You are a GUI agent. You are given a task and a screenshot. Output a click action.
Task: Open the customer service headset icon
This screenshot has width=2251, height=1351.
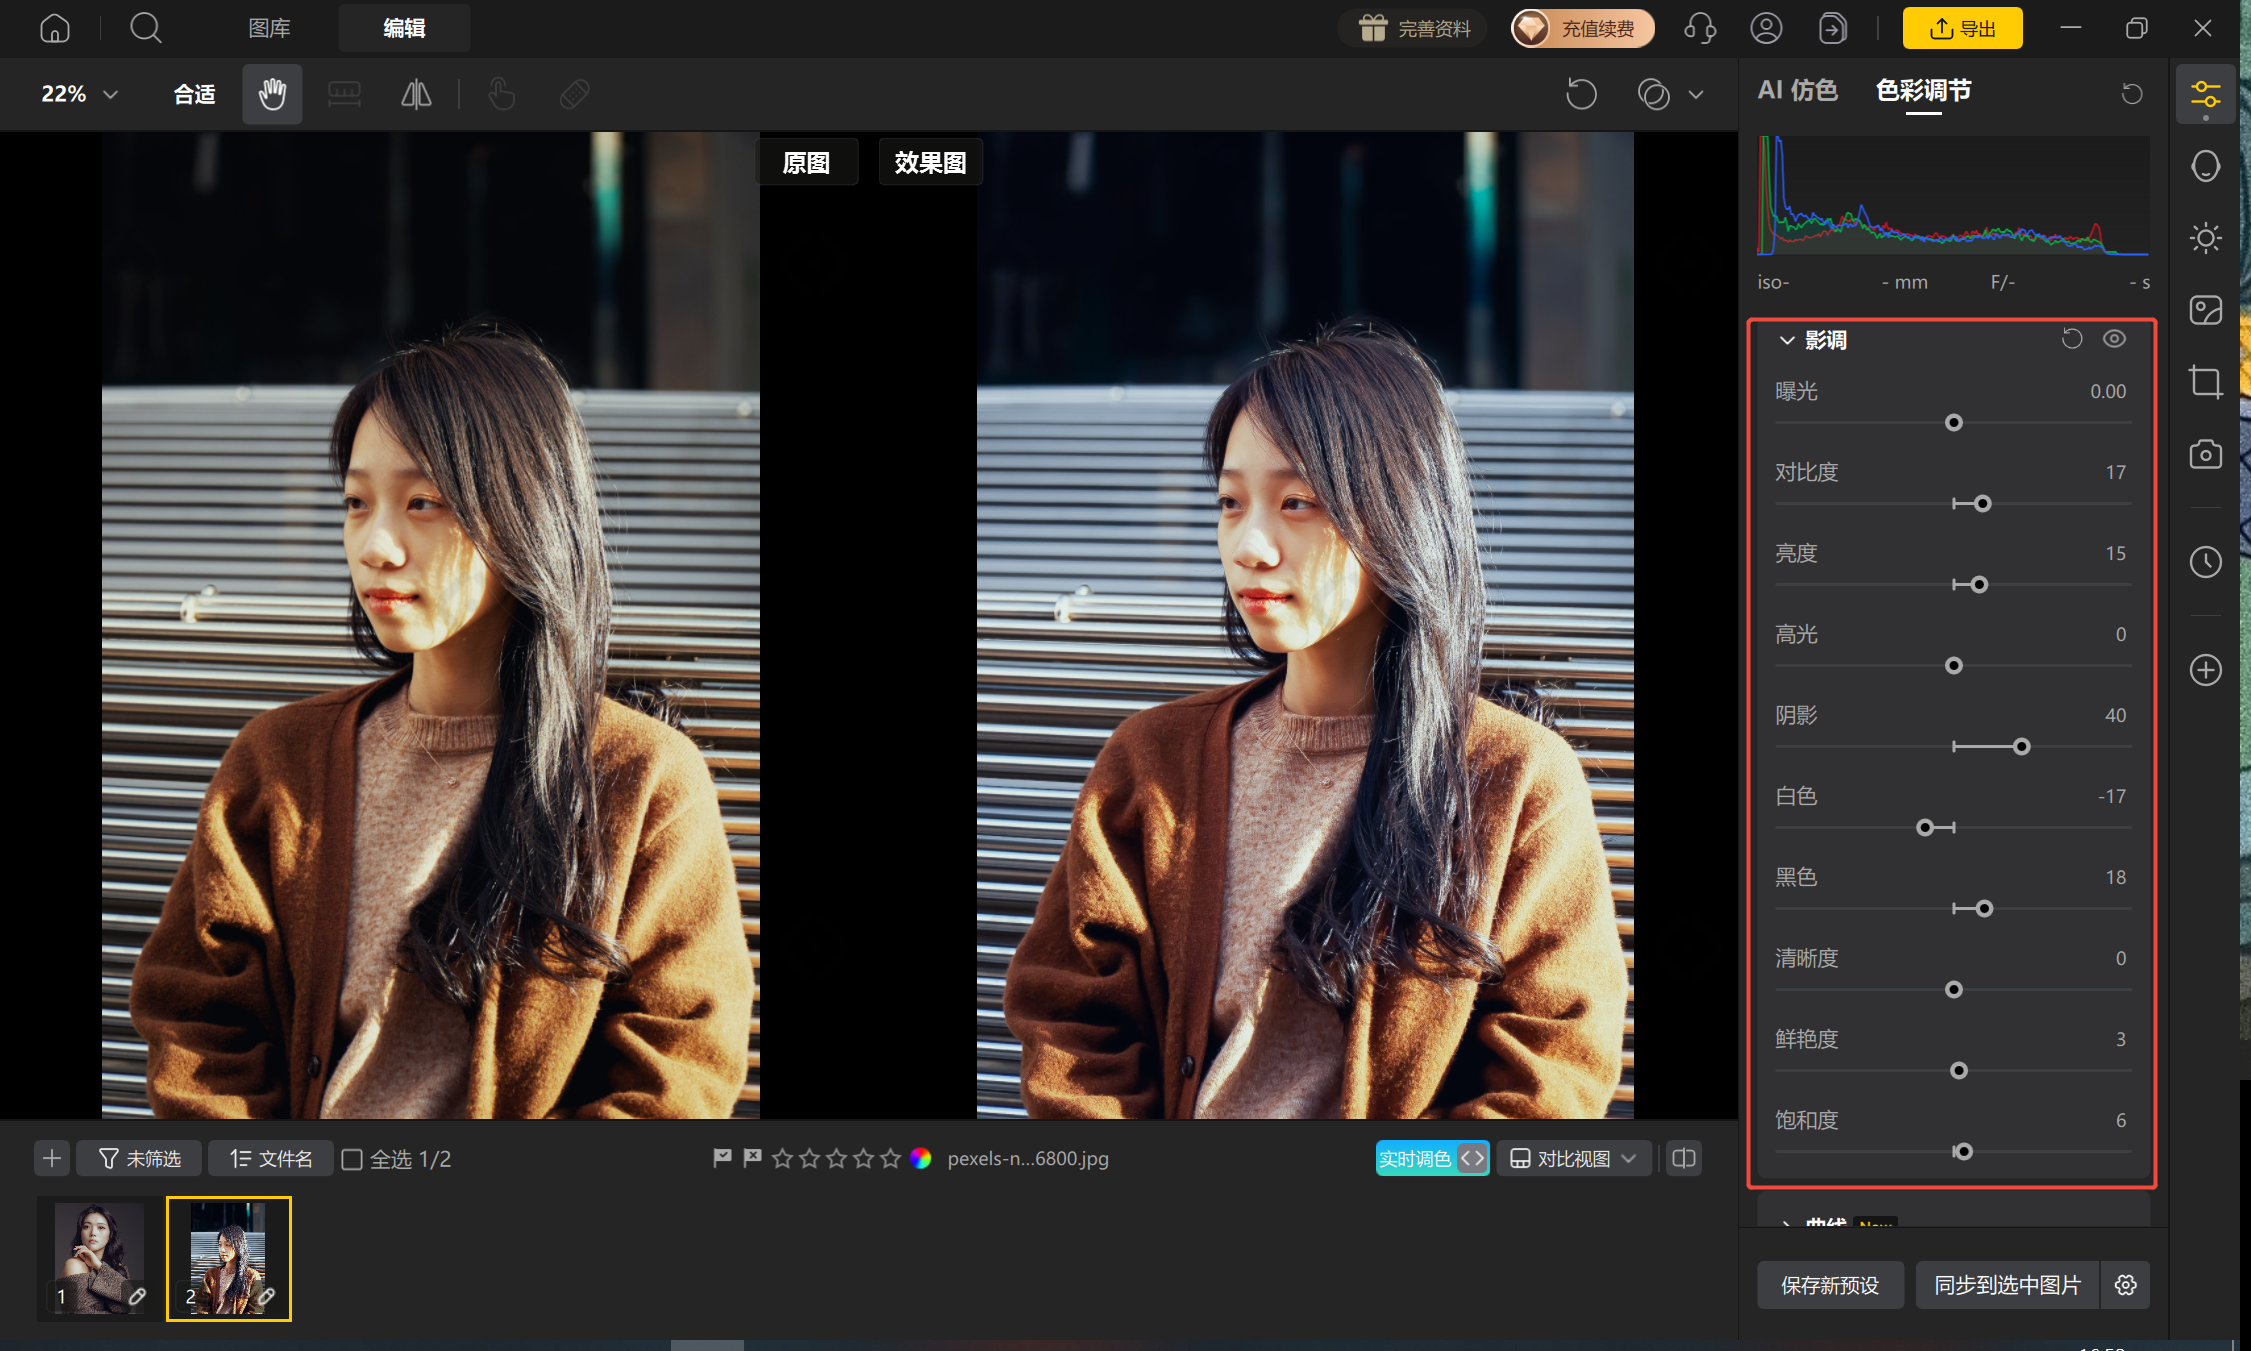point(1700,28)
